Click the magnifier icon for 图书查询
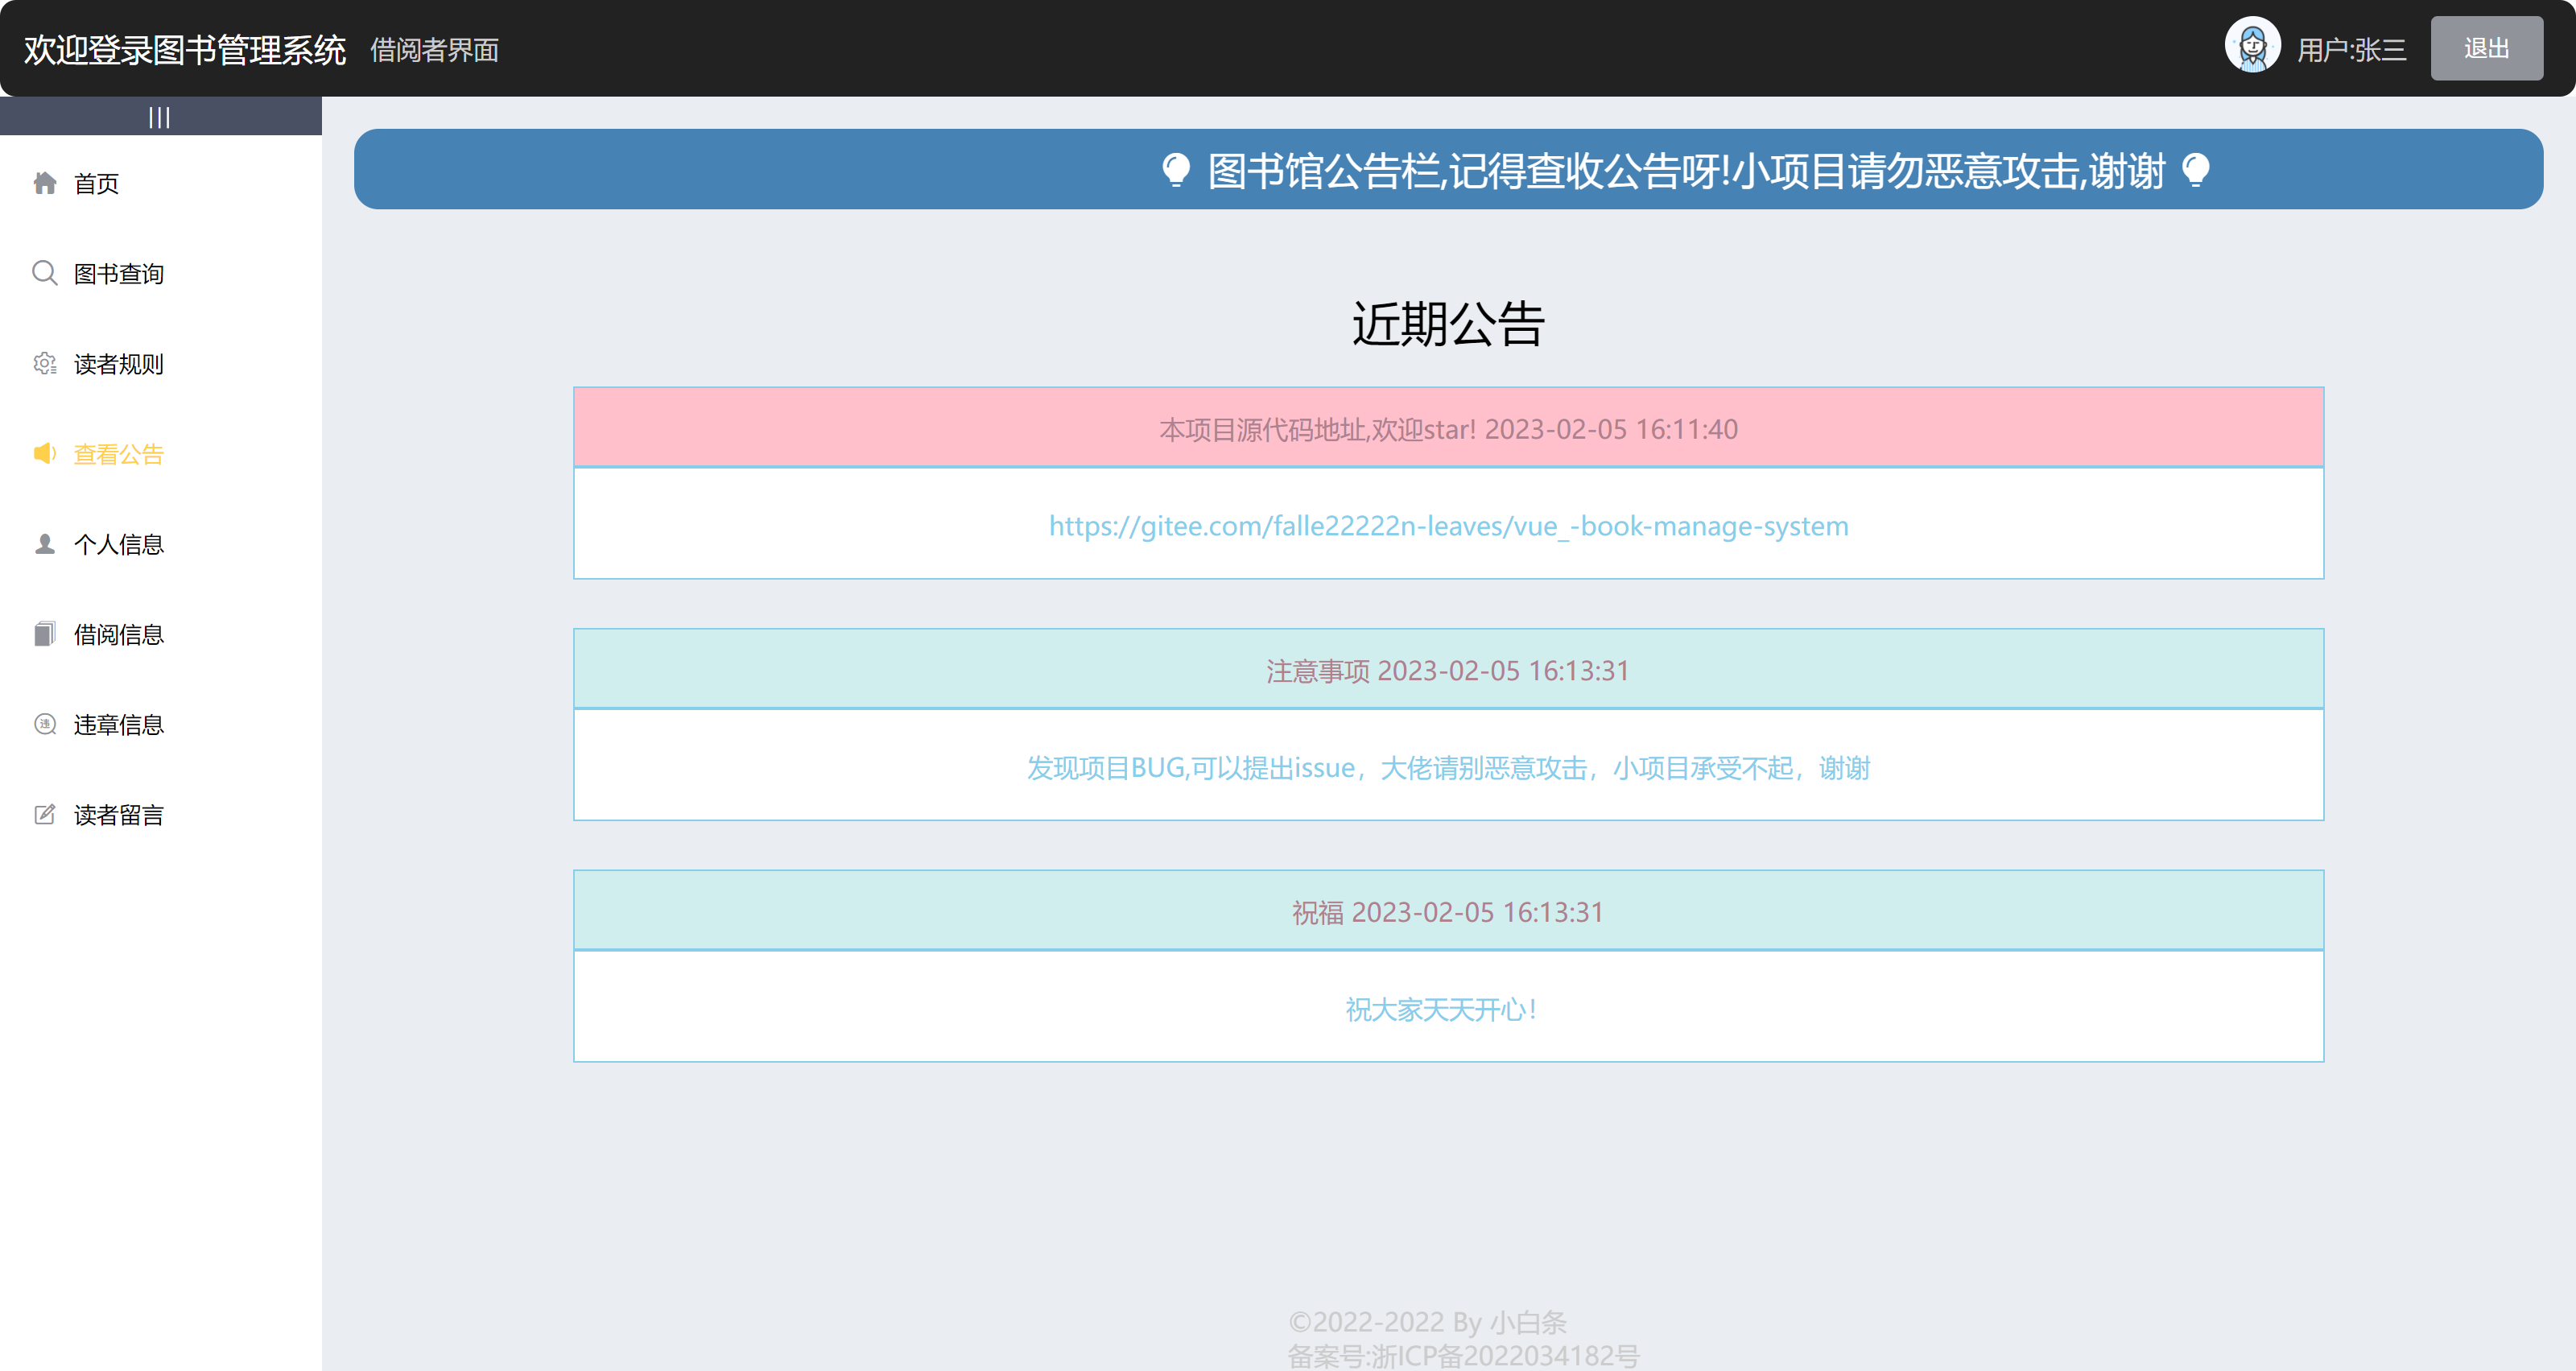This screenshot has height=1371, width=2576. pyautogui.click(x=45, y=273)
